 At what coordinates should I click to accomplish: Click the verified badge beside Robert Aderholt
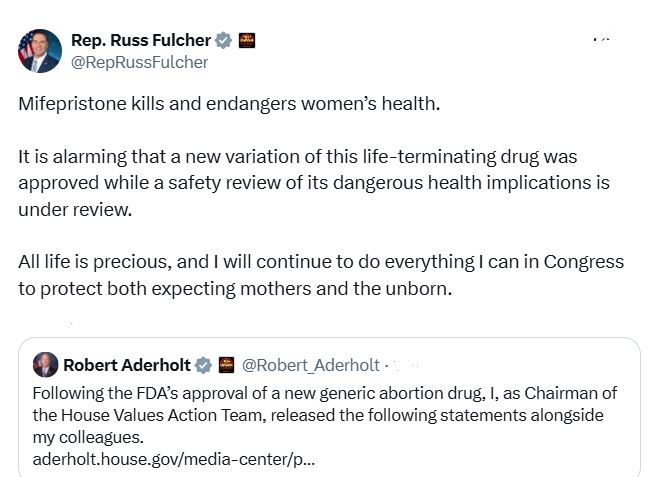(x=203, y=365)
